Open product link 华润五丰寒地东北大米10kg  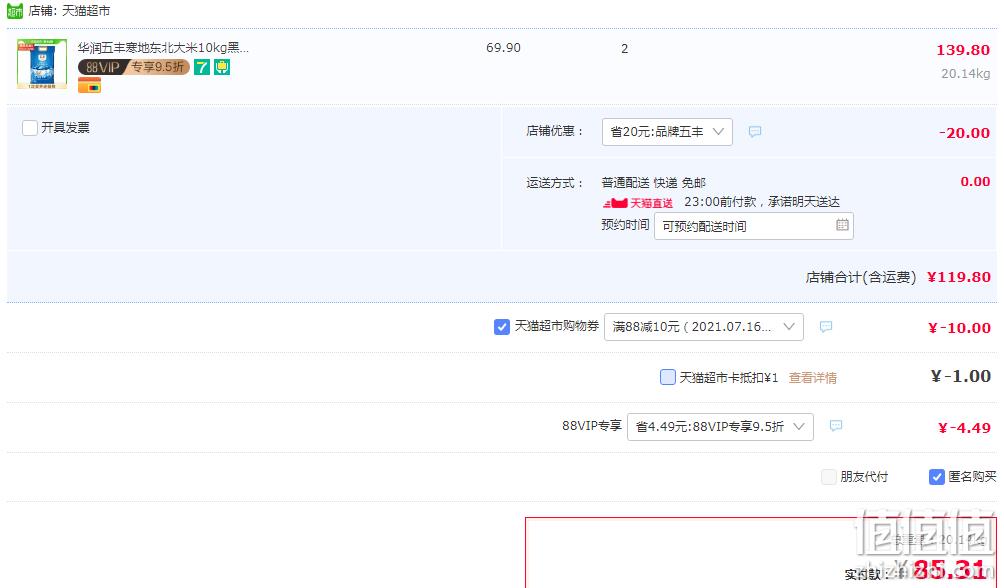(x=163, y=47)
